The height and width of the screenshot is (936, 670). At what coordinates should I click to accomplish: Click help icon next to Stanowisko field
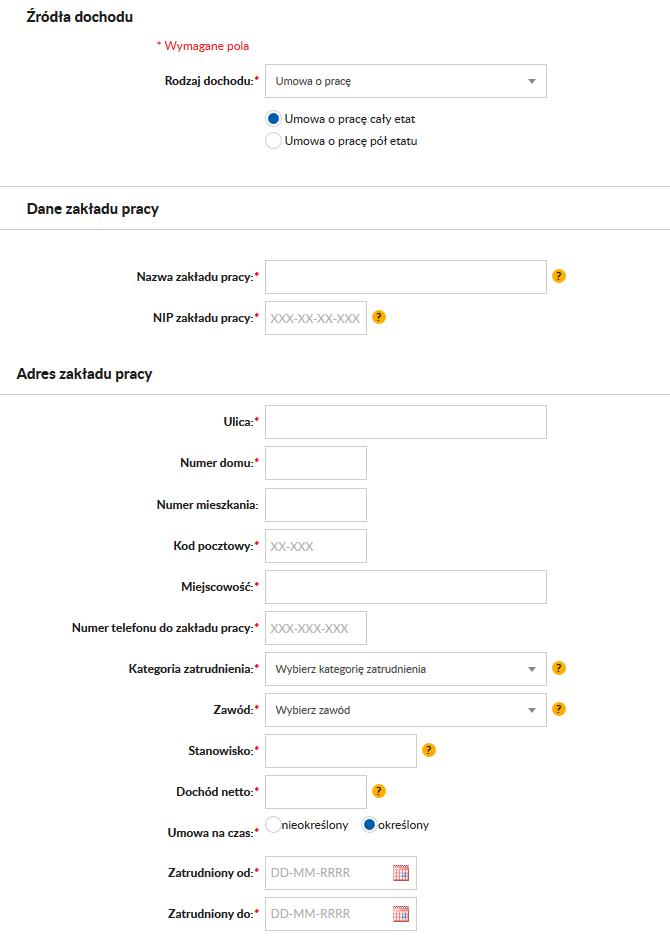click(429, 749)
